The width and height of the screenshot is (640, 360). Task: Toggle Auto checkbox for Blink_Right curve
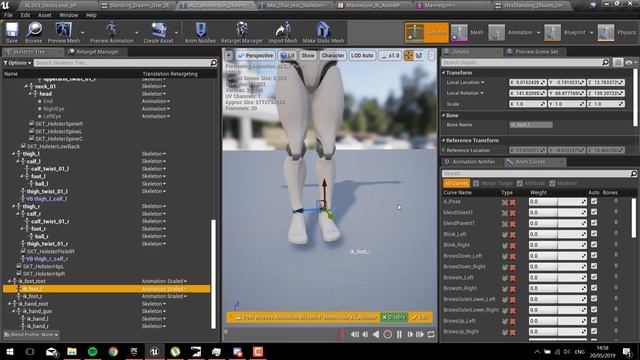tap(594, 245)
